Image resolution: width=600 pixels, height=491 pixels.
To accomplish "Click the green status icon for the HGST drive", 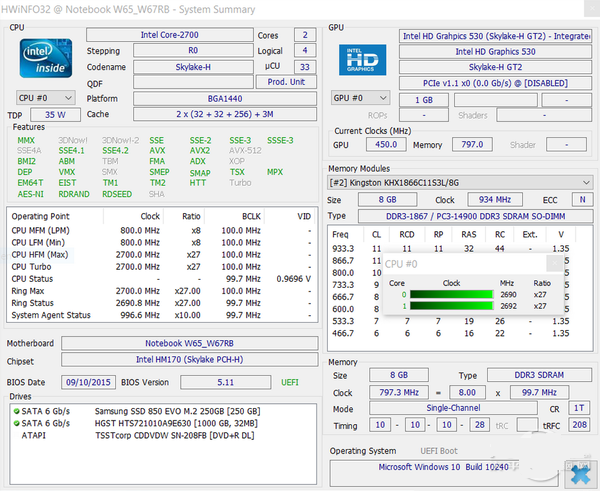I will [16, 423].
